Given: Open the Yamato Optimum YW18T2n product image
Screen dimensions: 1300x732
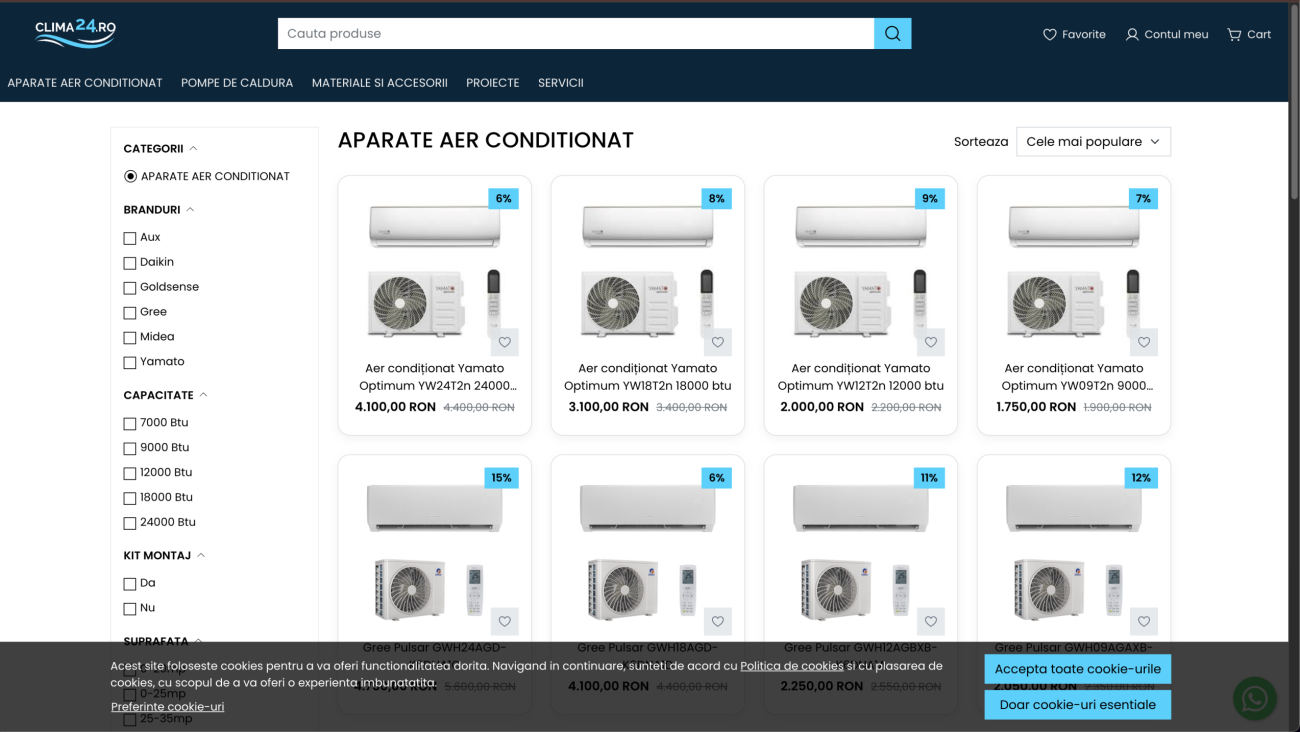Looking at the screenshot, I should click(x=647, y=270).
